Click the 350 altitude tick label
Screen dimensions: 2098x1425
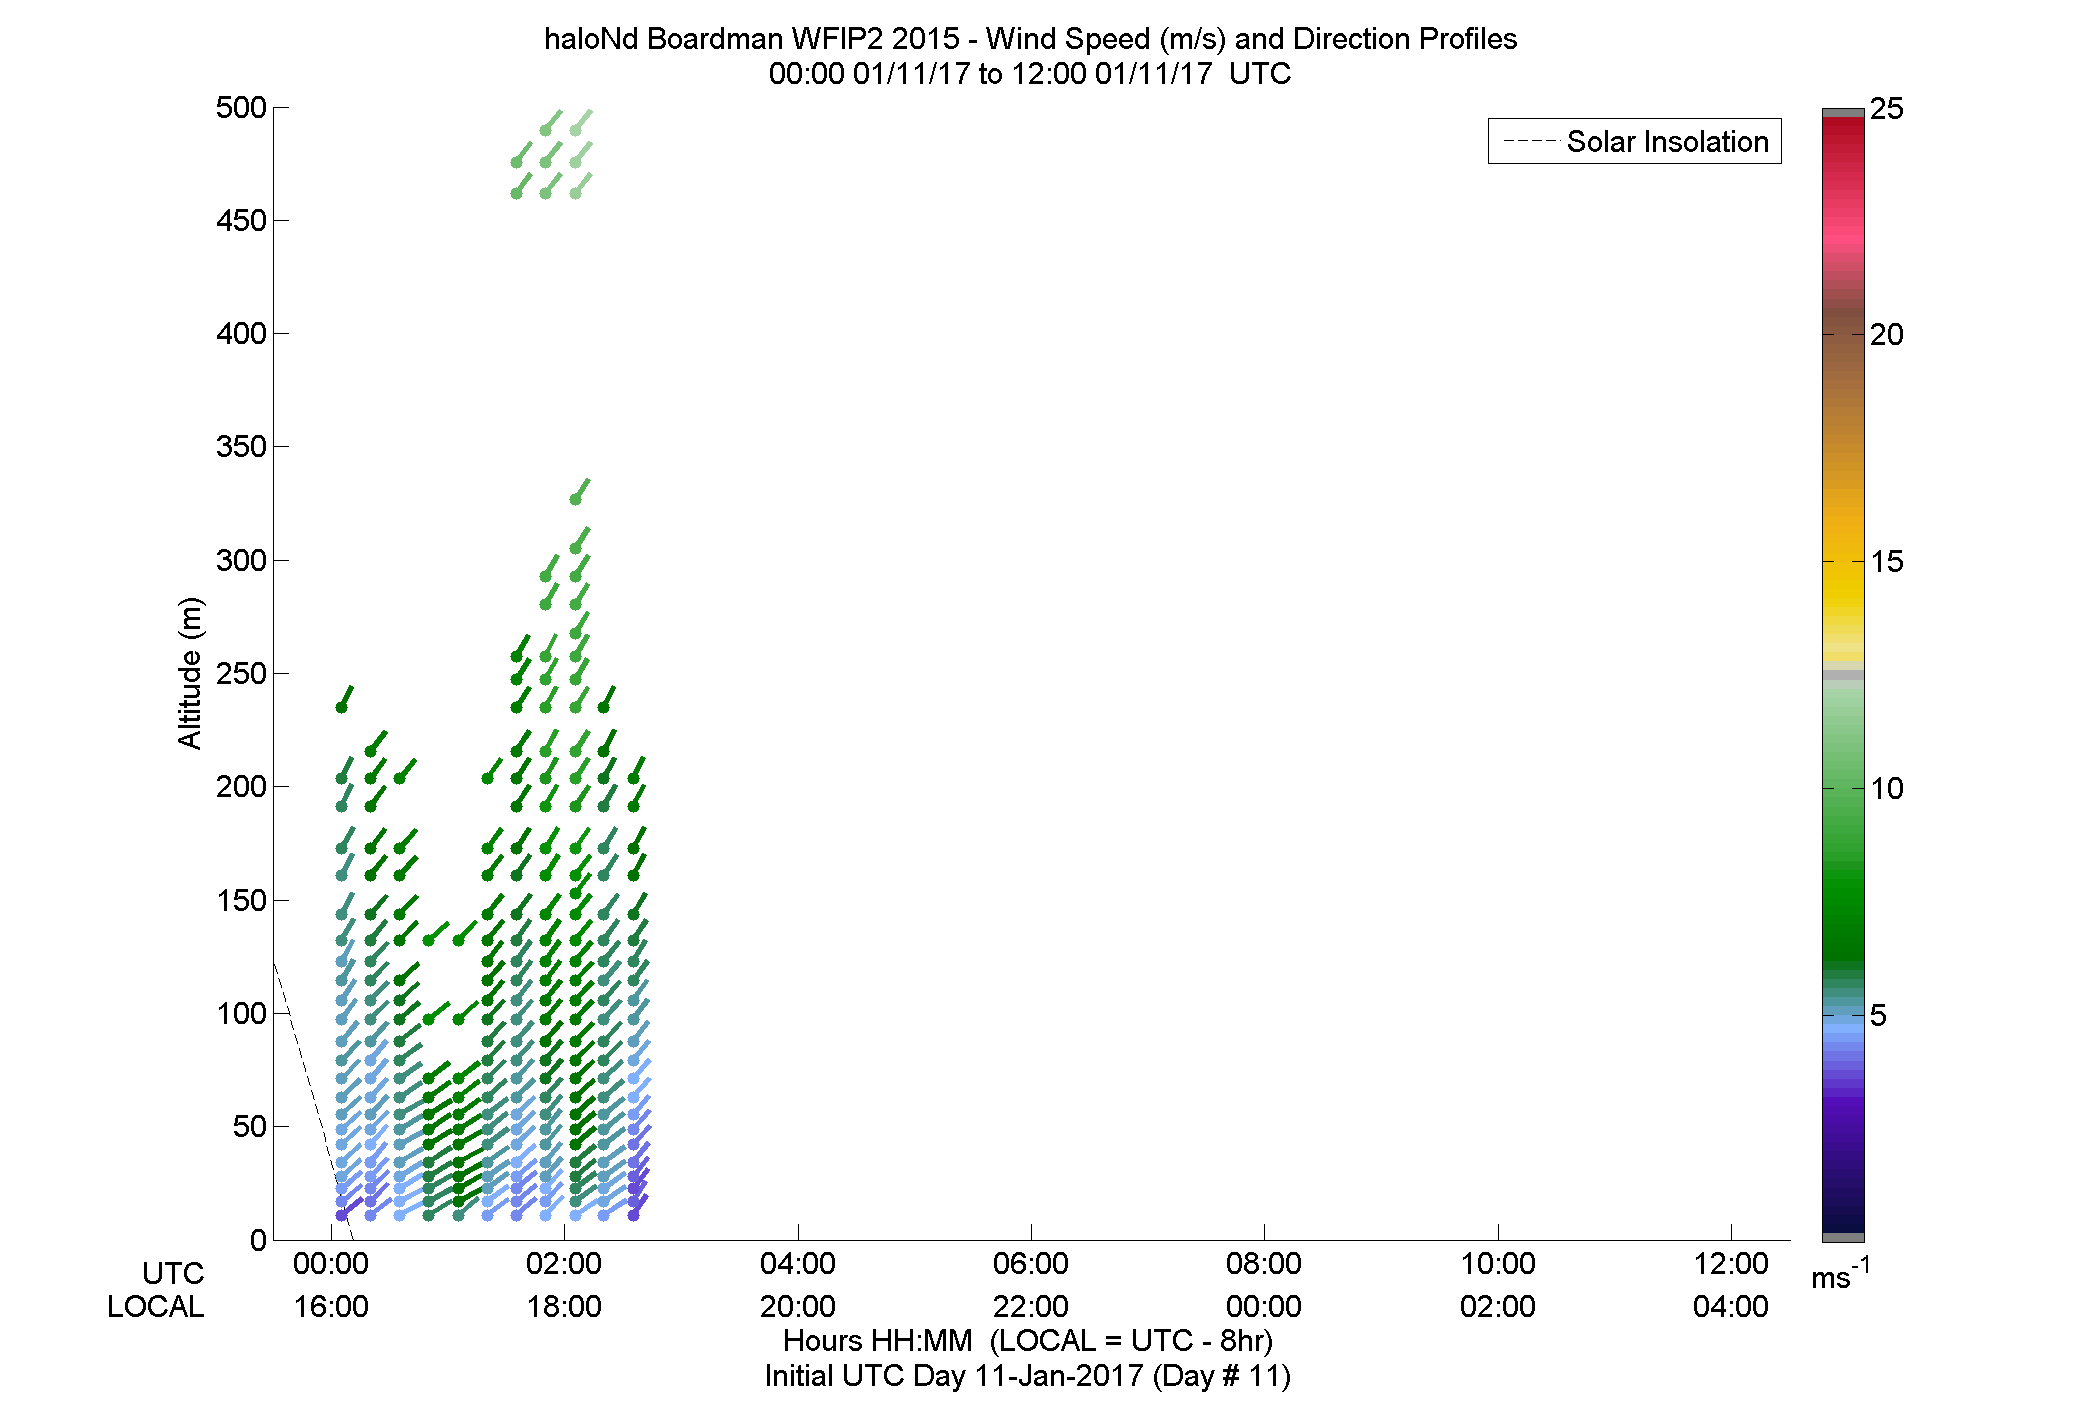(241, 447)
